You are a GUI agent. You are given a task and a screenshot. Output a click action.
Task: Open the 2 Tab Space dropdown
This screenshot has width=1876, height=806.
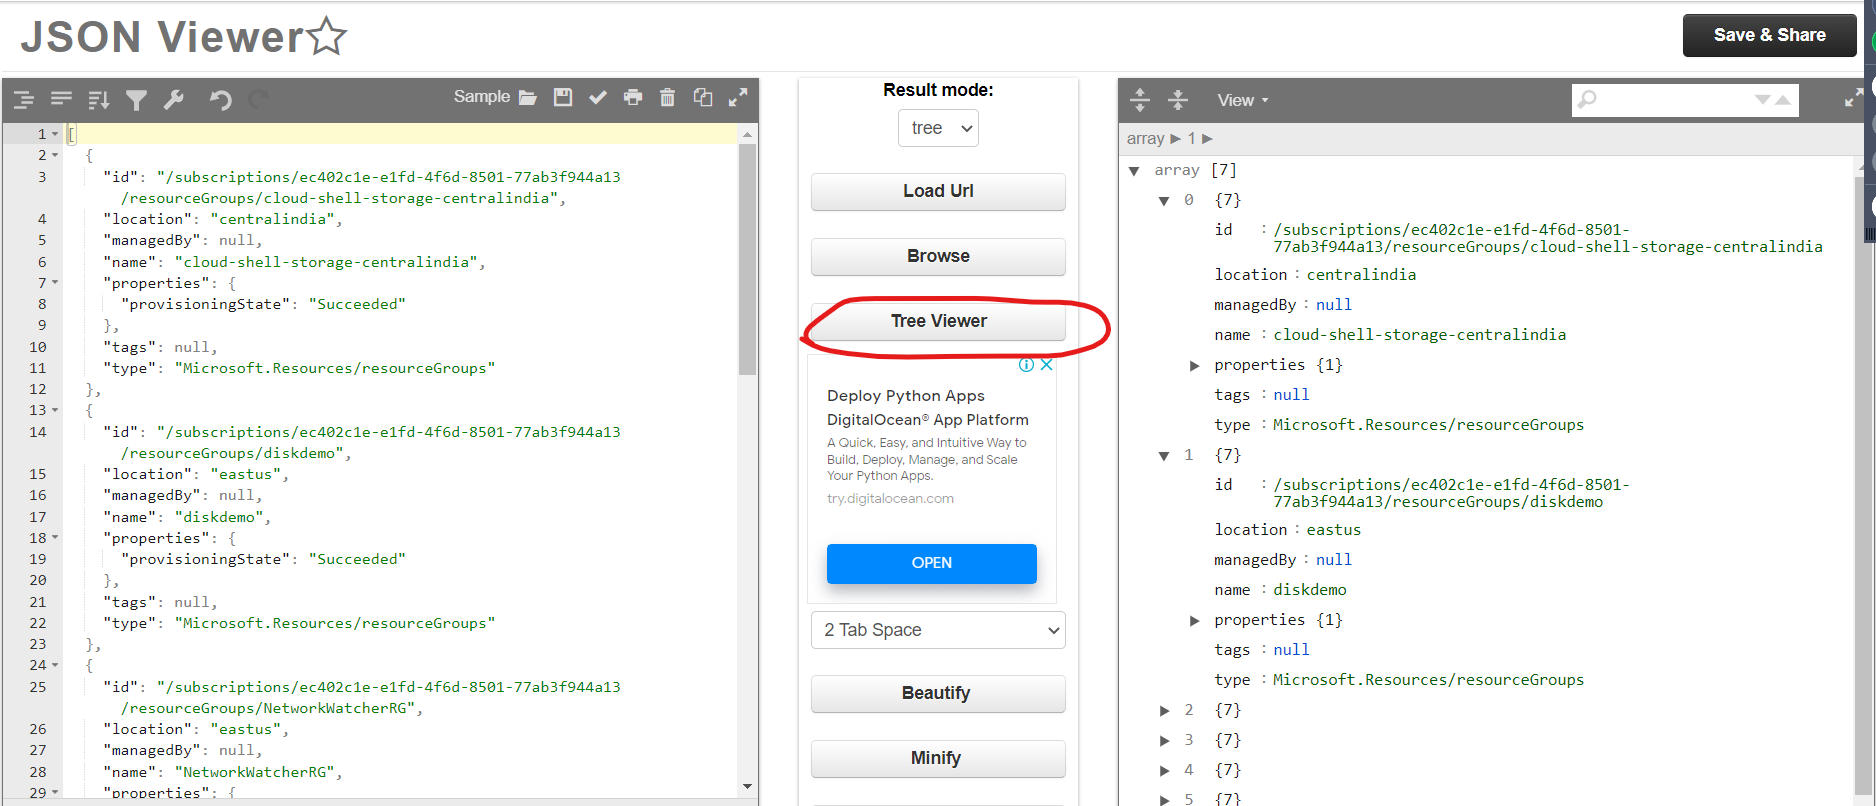tap(938, 630)
